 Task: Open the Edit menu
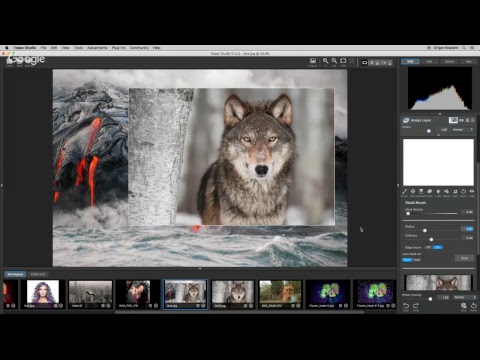tap(54, 48)
